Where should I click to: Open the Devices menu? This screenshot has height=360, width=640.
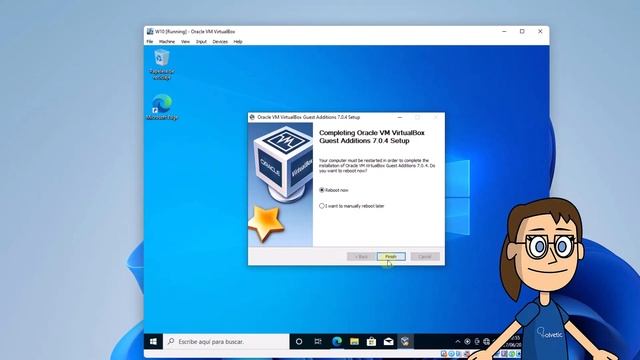pyautogui.click(x=220, y=42)
